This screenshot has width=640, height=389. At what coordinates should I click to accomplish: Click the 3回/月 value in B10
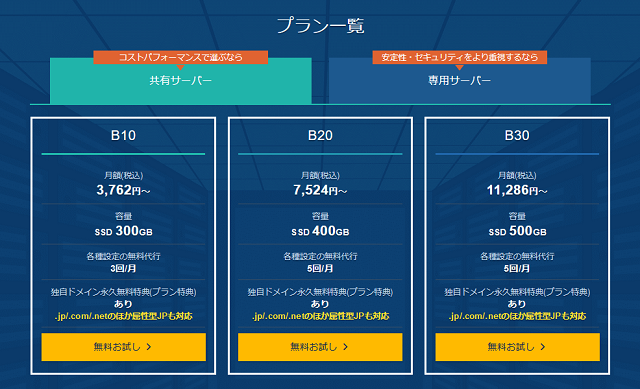(123, 269)
